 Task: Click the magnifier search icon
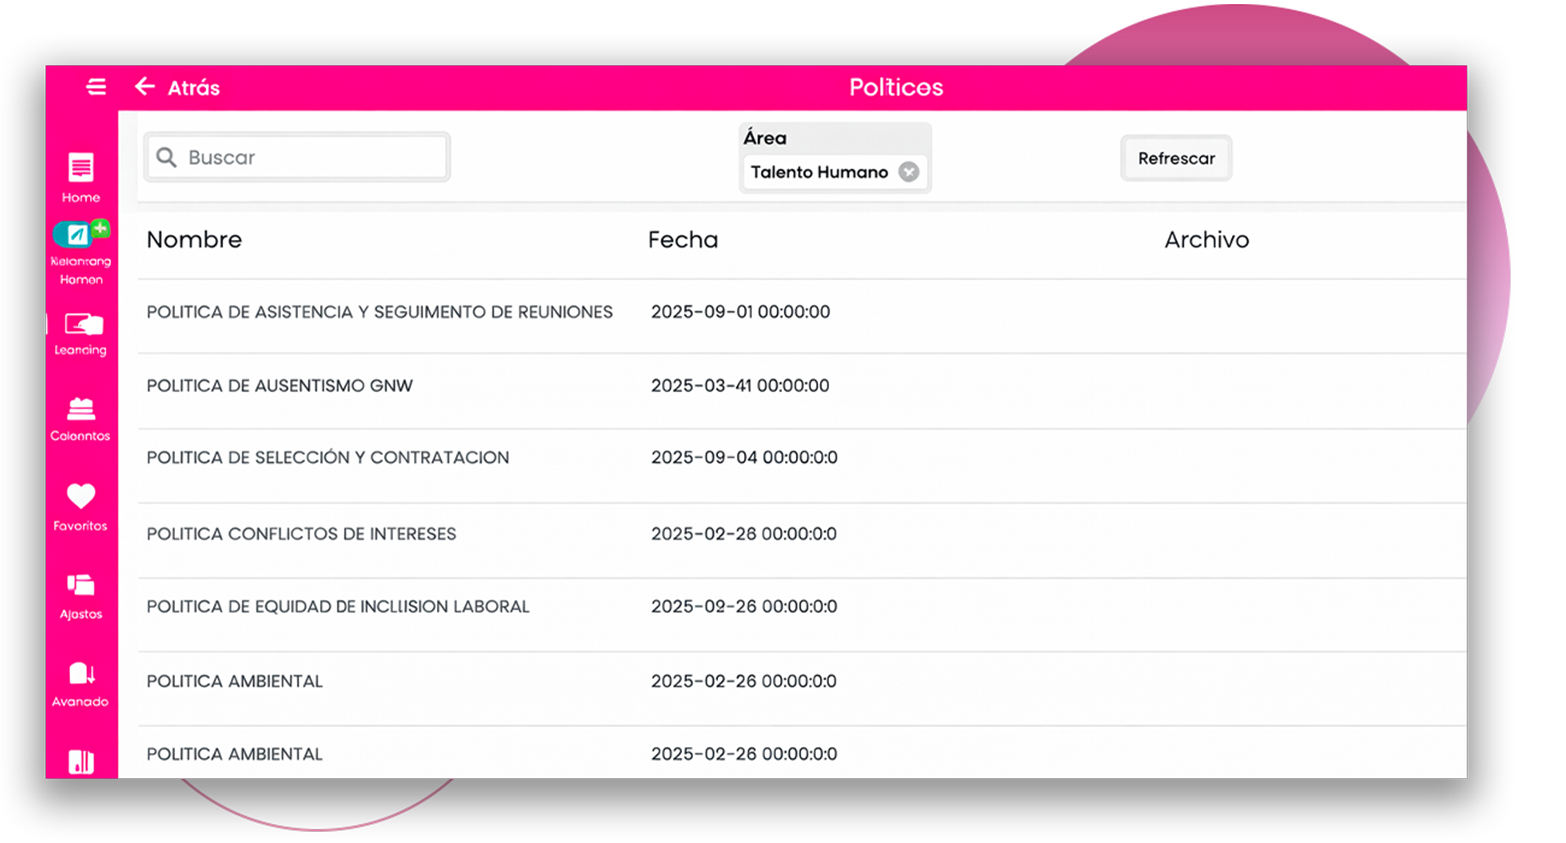tap(167, 158)
